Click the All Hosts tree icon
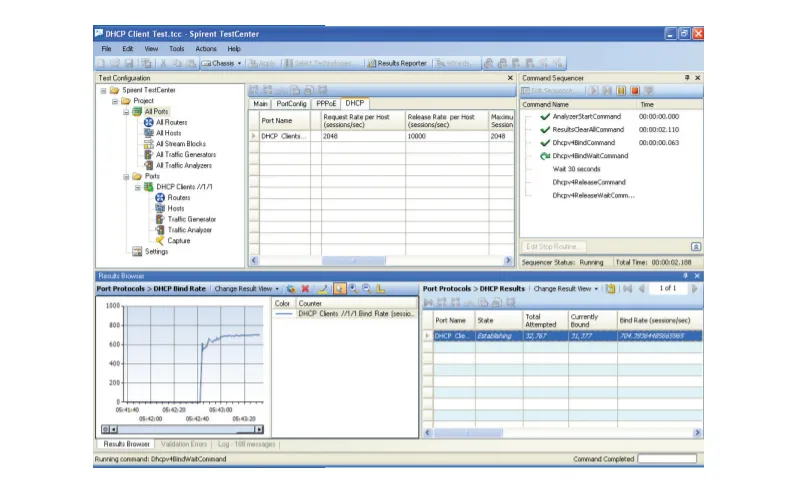Screen dimensions: 800x484 [148, 133]
